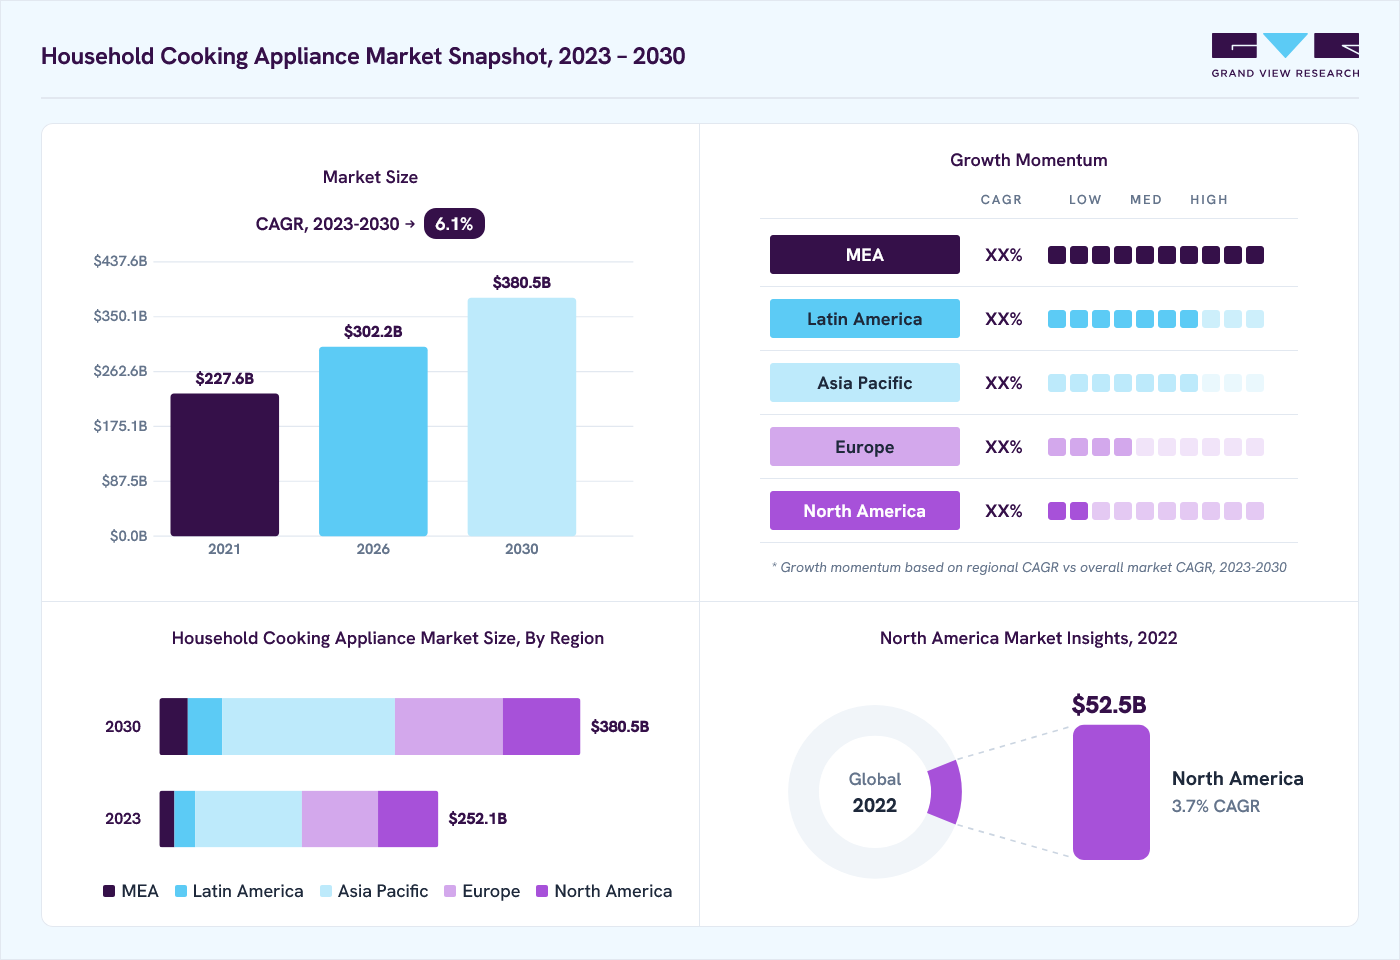Click the North America Market Insights heading
This screenshot has width=1400, height=960.
[1029, 638]
